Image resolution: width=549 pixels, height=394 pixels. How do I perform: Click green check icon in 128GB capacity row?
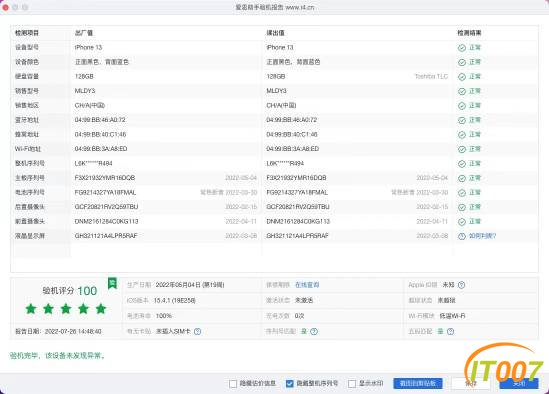click(462, 77)
